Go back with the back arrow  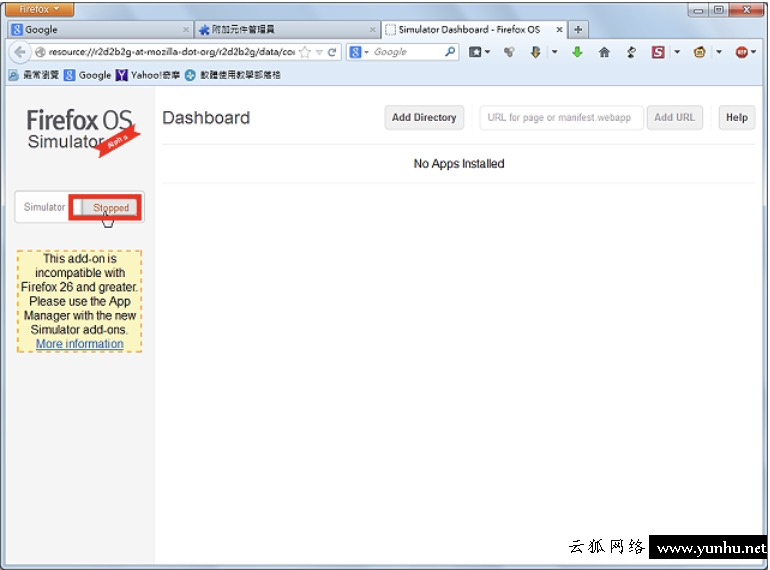(x=20, y=52)
